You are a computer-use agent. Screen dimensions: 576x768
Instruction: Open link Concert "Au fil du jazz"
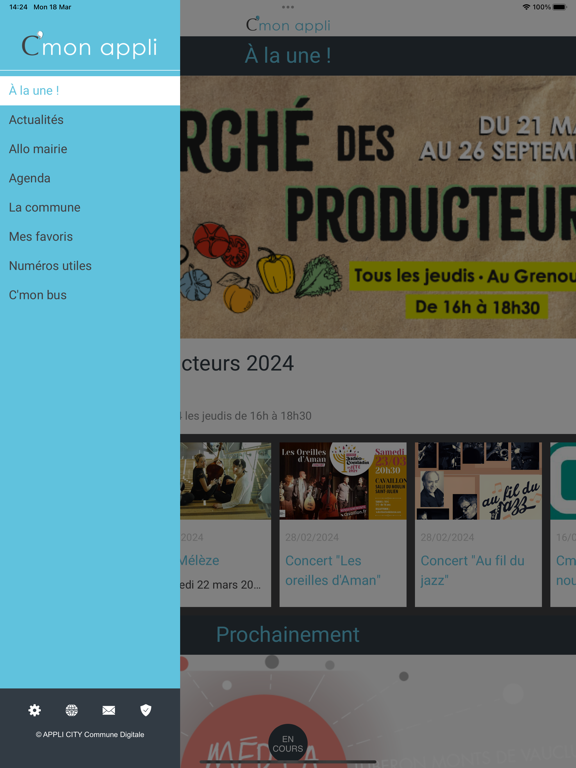pos(473,570)
